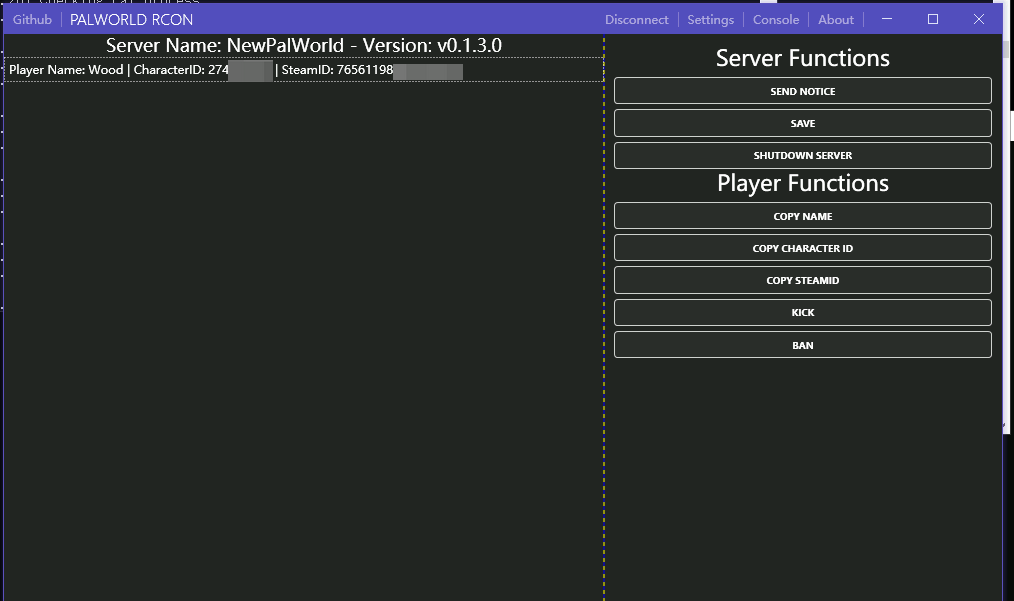
Task: Switch to the Console view
Action: 775,19
